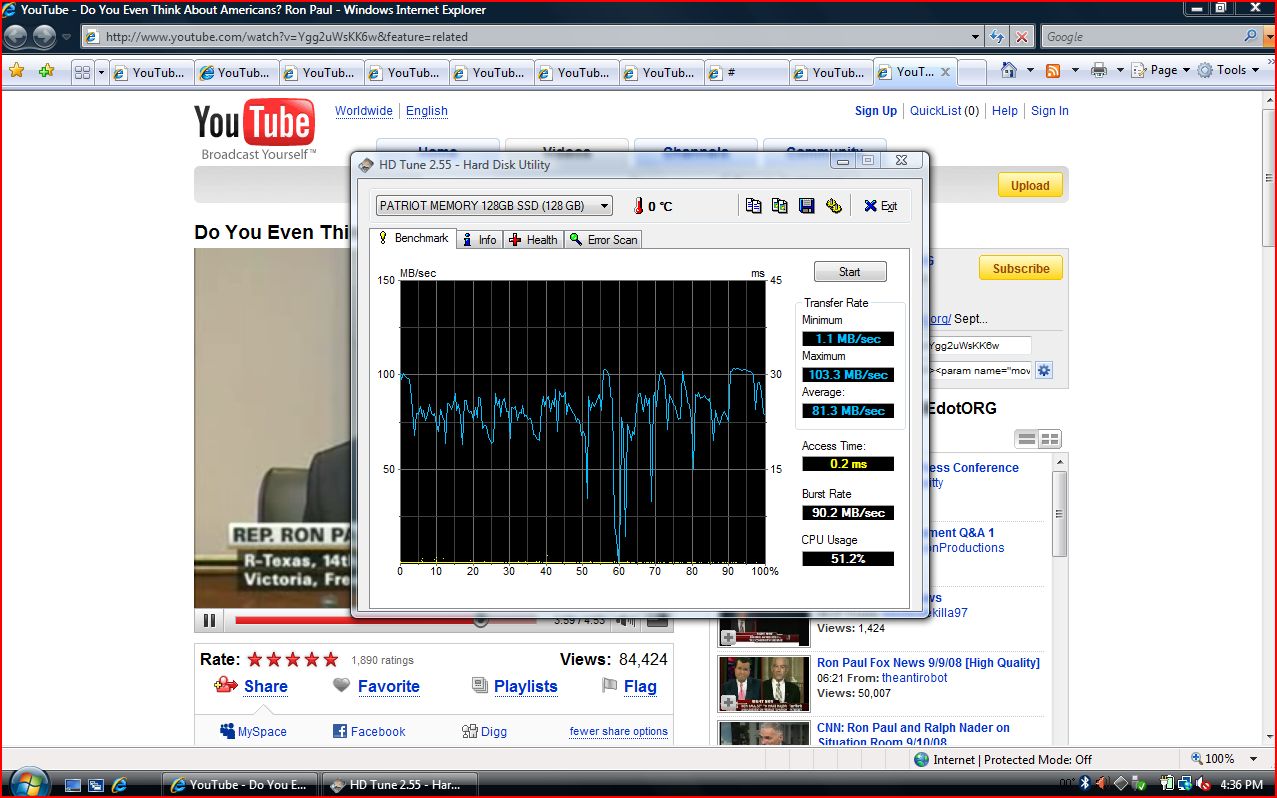Open the Page menu
Image resolution: width=1277 pixels, height=798 pixels.
[1162, 70]
